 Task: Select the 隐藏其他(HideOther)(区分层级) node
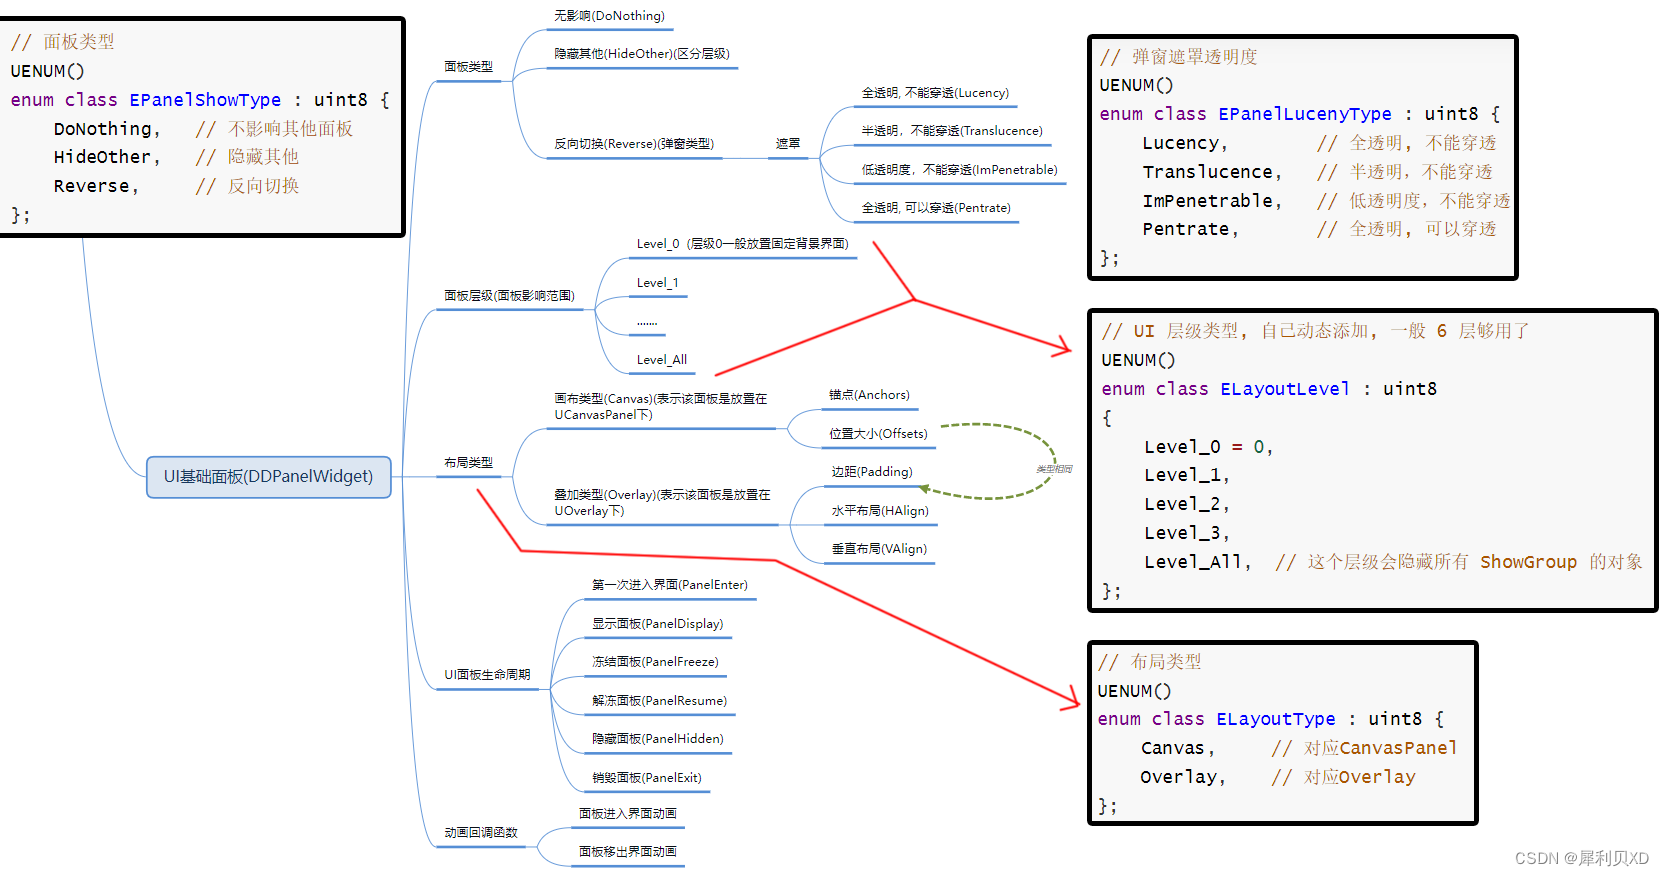click(642, 54)
